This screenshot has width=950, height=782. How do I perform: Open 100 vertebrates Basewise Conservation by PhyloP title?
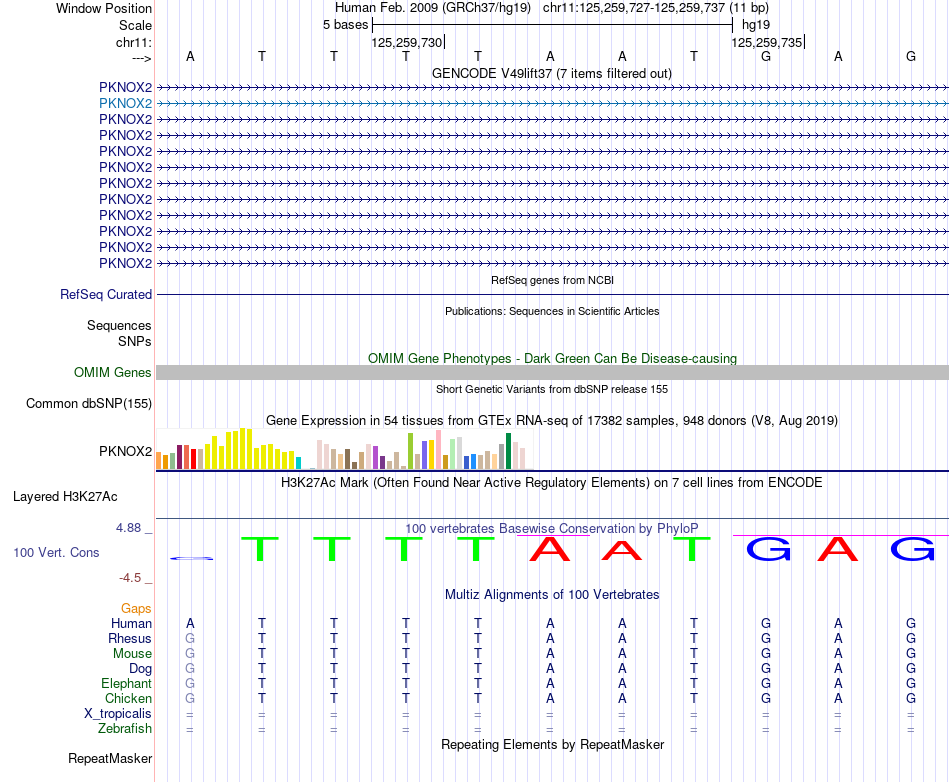click(552, 528)
